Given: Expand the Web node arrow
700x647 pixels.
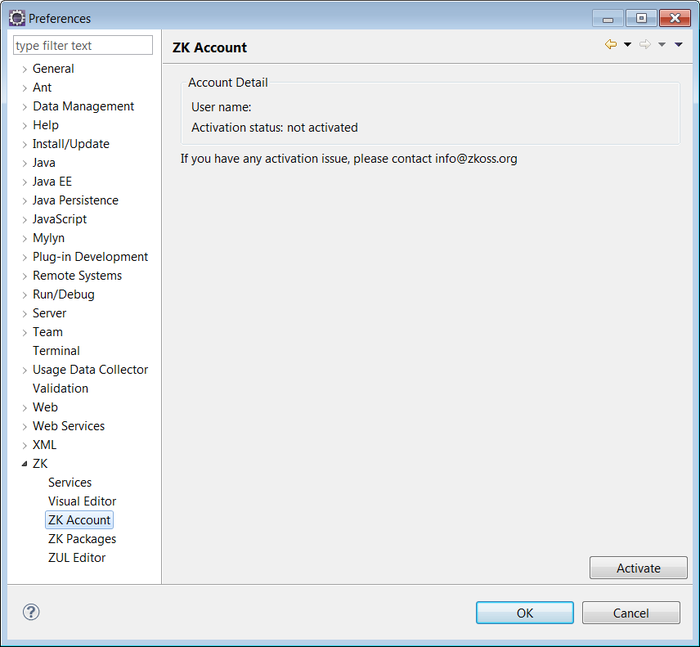Looking at the screenshot, I should (x=25, y=408).
